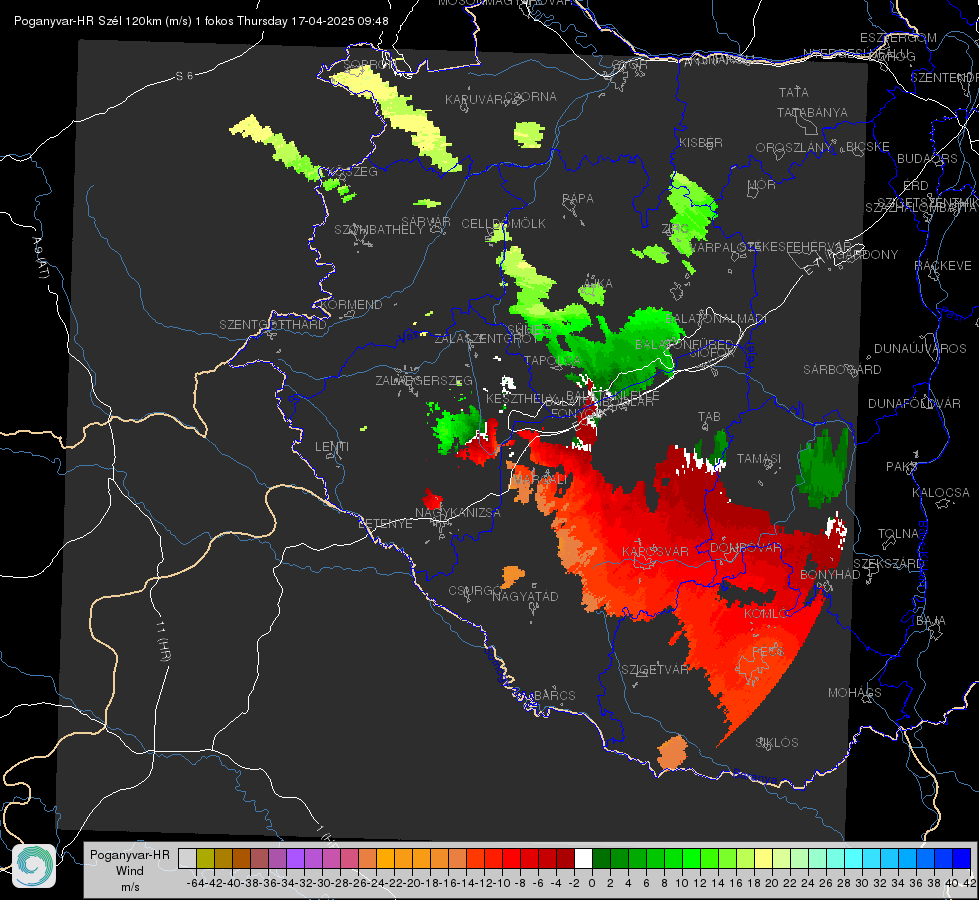Click the dark green swatch right after 0
The width and height of the screenshot is (979, 900).
(x=601, y=859)
